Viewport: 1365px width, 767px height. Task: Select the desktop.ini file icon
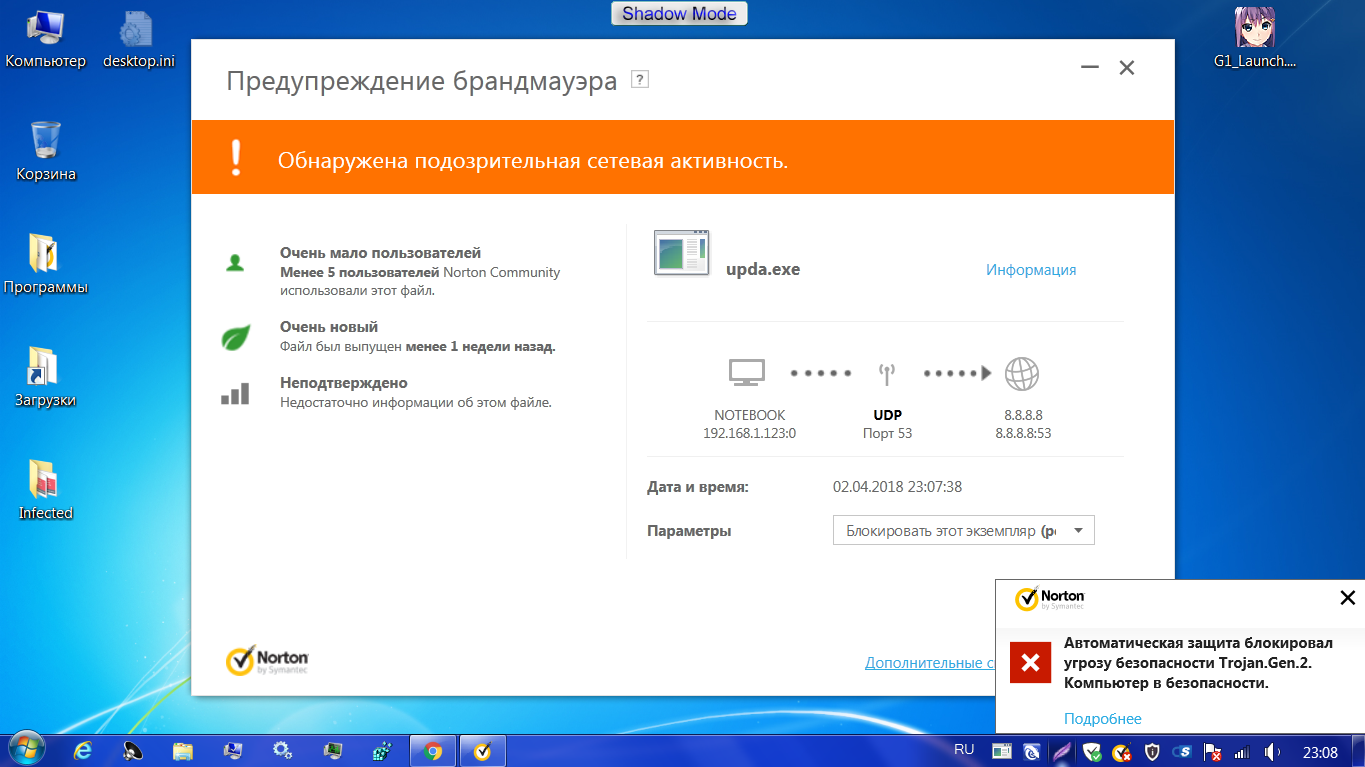(x=138, y=40)
